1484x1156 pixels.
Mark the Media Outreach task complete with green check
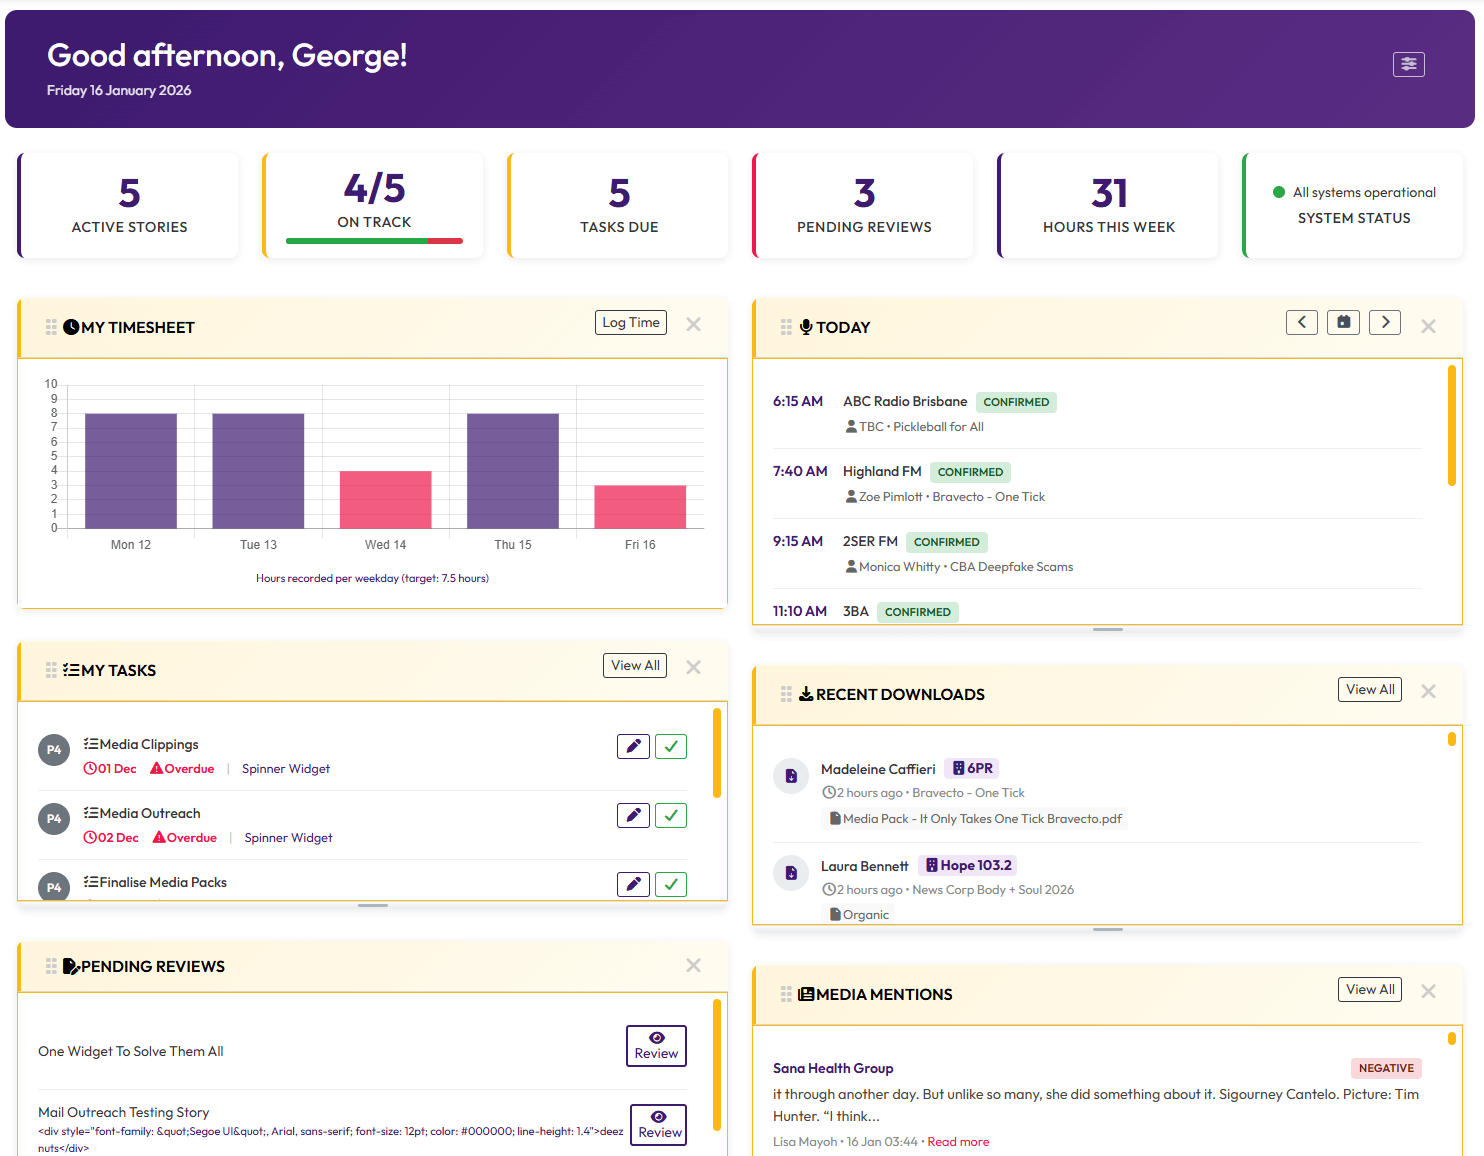pos(671,815)
